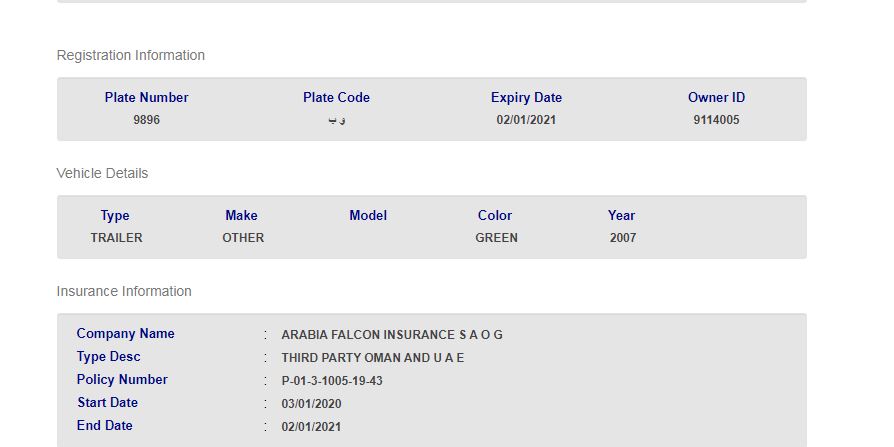Click the Plate Number label
This screenshot has height=447, width=894.
pyautogui.click(x=146, y=98)
